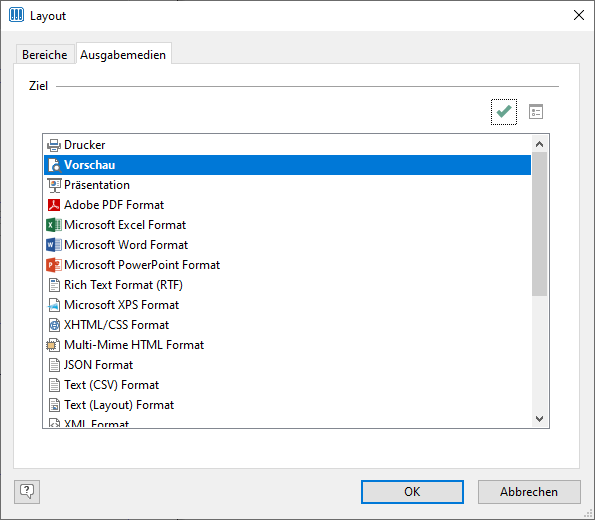Click the XHTML/CSS globe icon

tap(54, 325)
